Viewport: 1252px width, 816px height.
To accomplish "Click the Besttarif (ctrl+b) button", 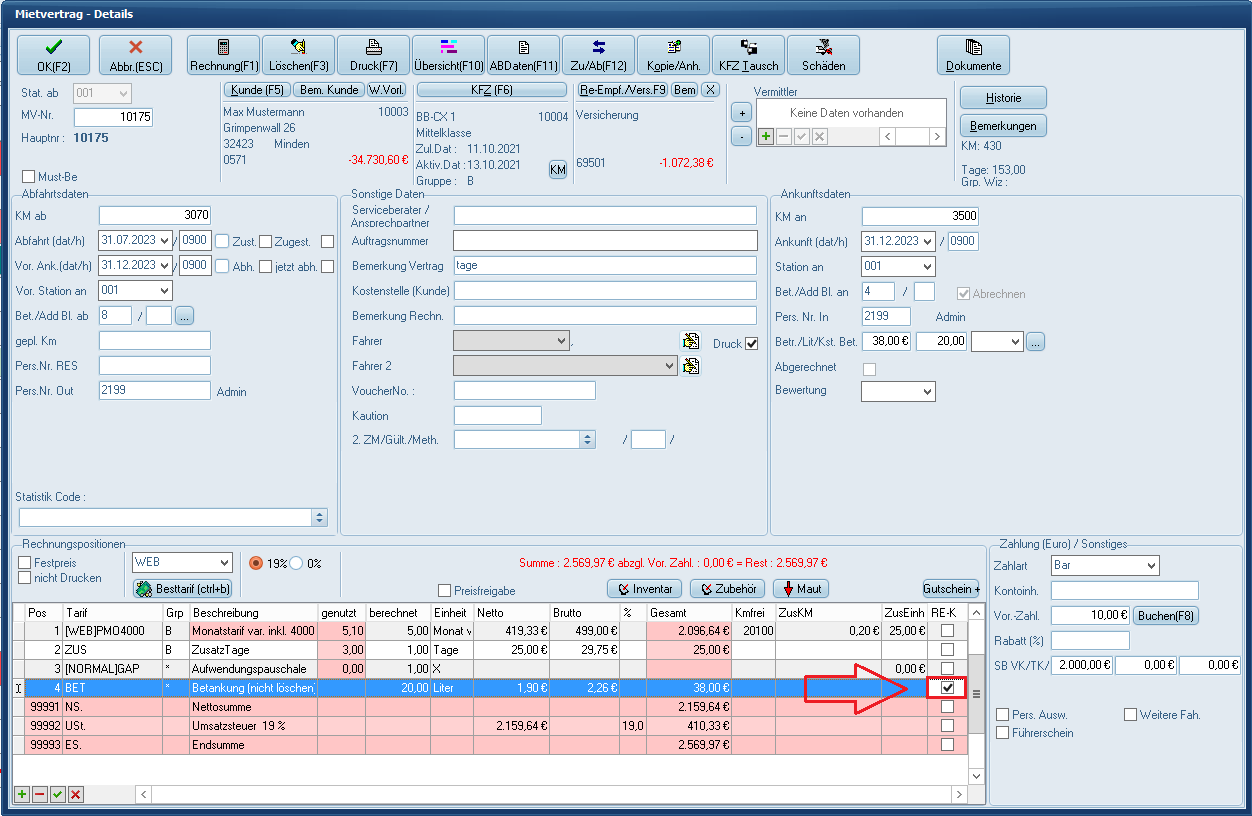I will coord(183,589).
